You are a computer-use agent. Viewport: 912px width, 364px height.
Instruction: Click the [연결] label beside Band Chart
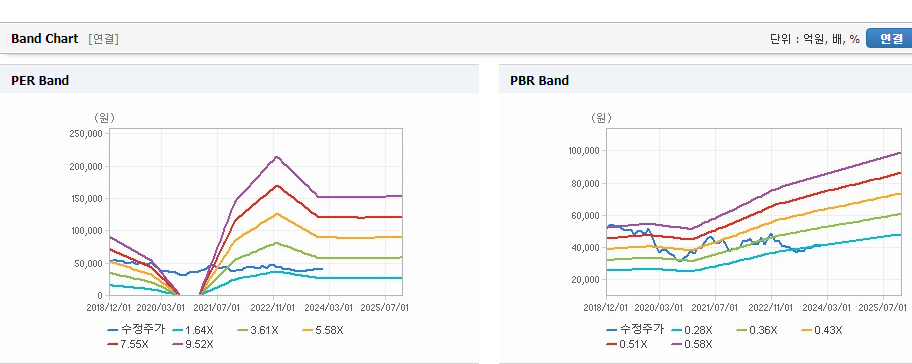click(104, 39)
